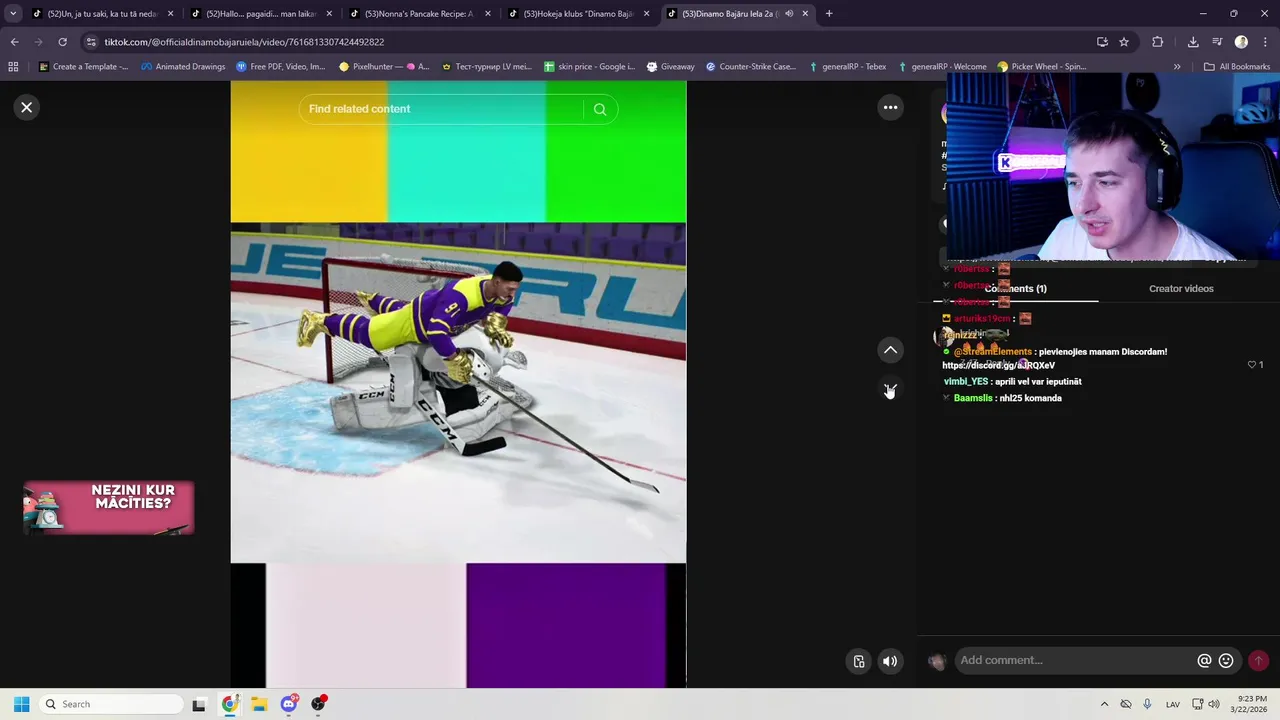Open Chrome from the taskbar

coord(229,704)
